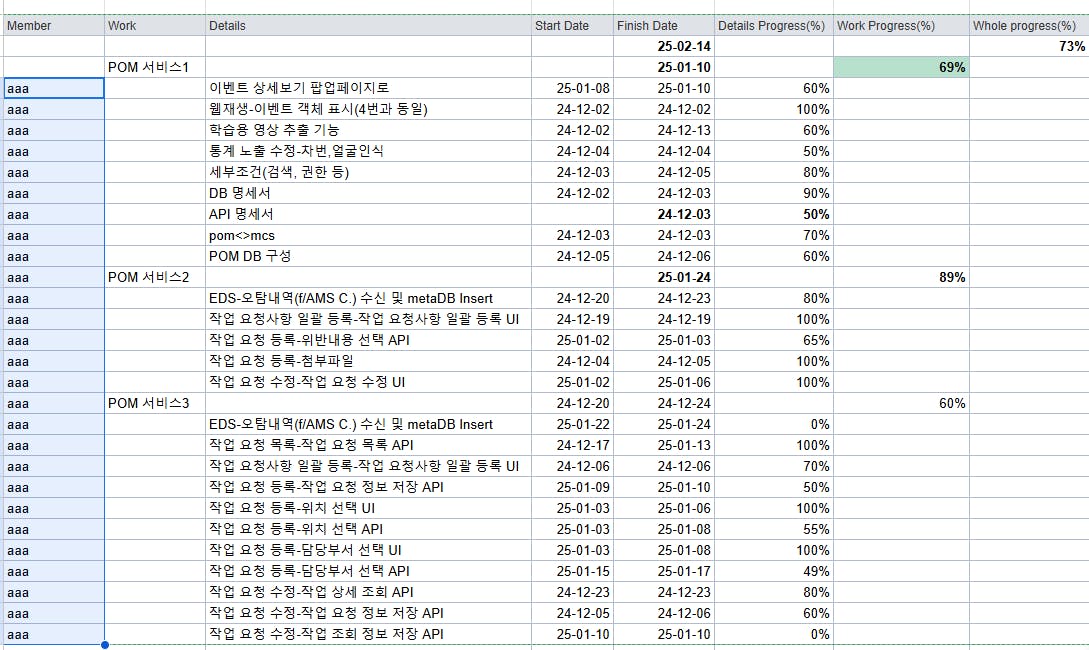Select the 작업 요청 등록-위치 선택 API cell
The image size is (1089, 650).
coord(368,529)
